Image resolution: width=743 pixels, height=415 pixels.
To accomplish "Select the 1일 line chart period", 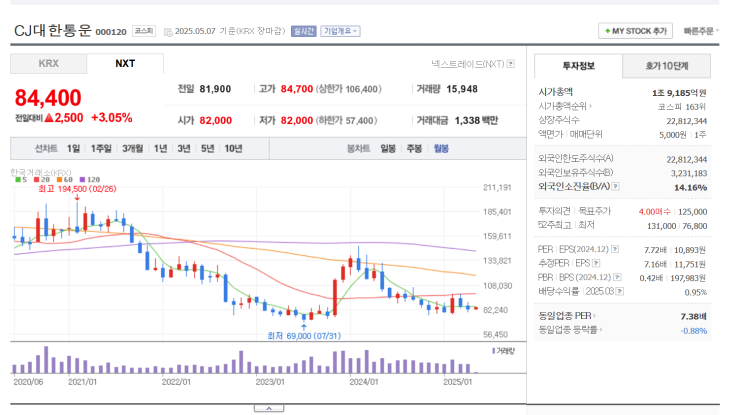I will tap(73, 148).
